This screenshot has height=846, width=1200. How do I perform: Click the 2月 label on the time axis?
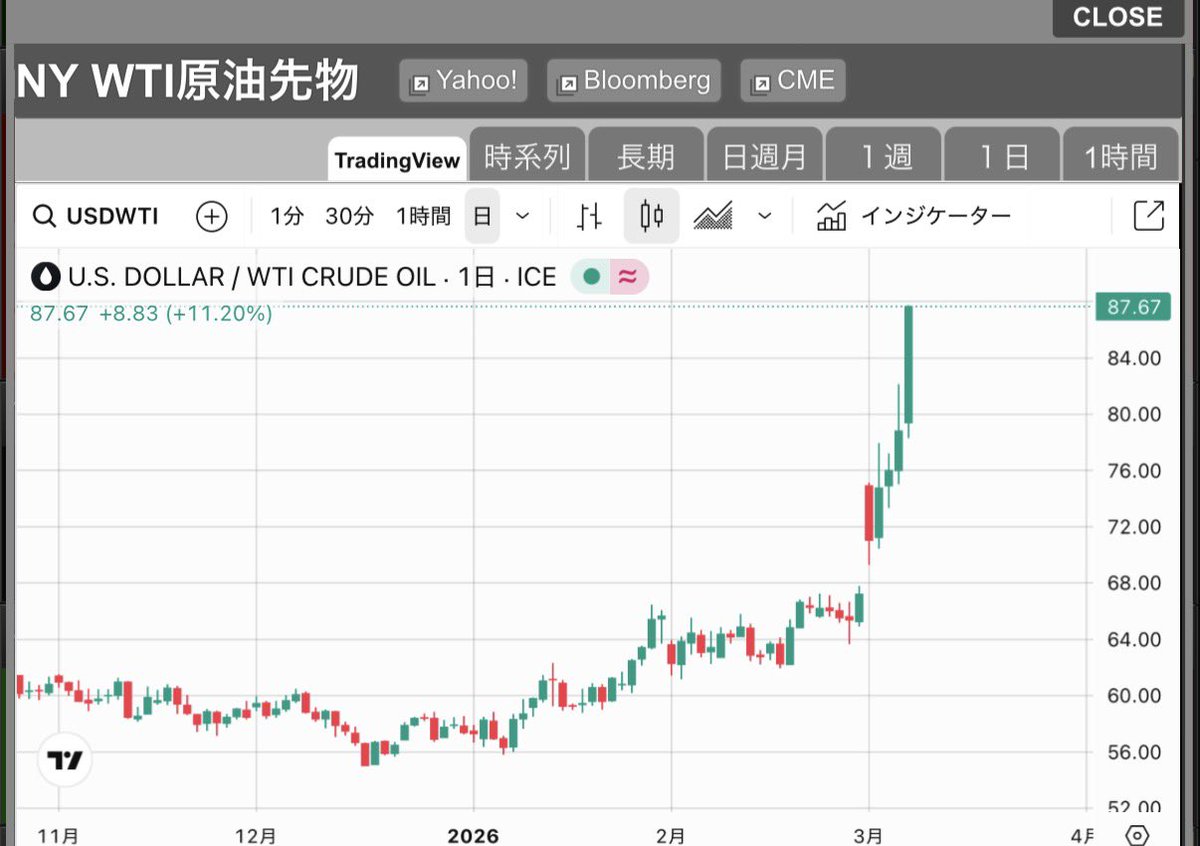click(671, 835)
